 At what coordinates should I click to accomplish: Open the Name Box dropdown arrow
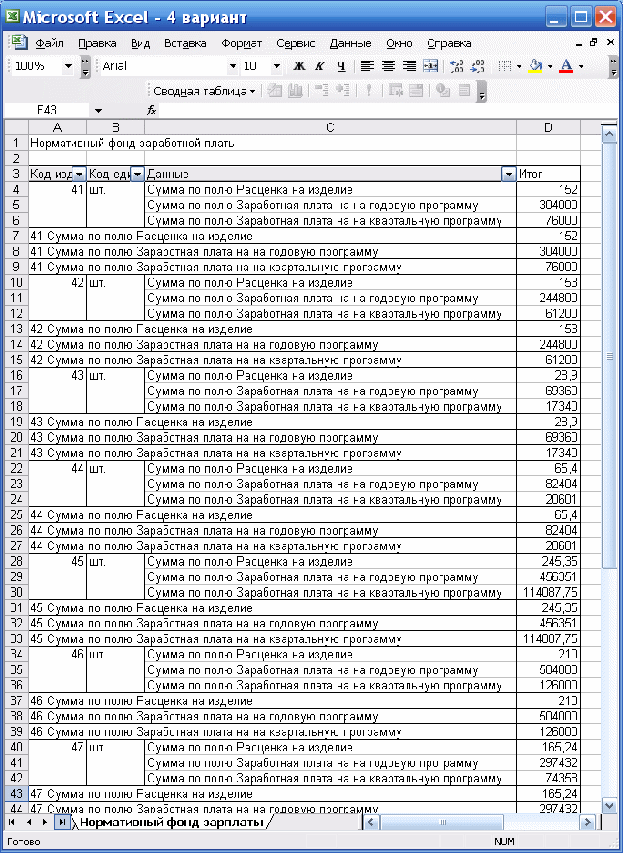click(98, 111)
